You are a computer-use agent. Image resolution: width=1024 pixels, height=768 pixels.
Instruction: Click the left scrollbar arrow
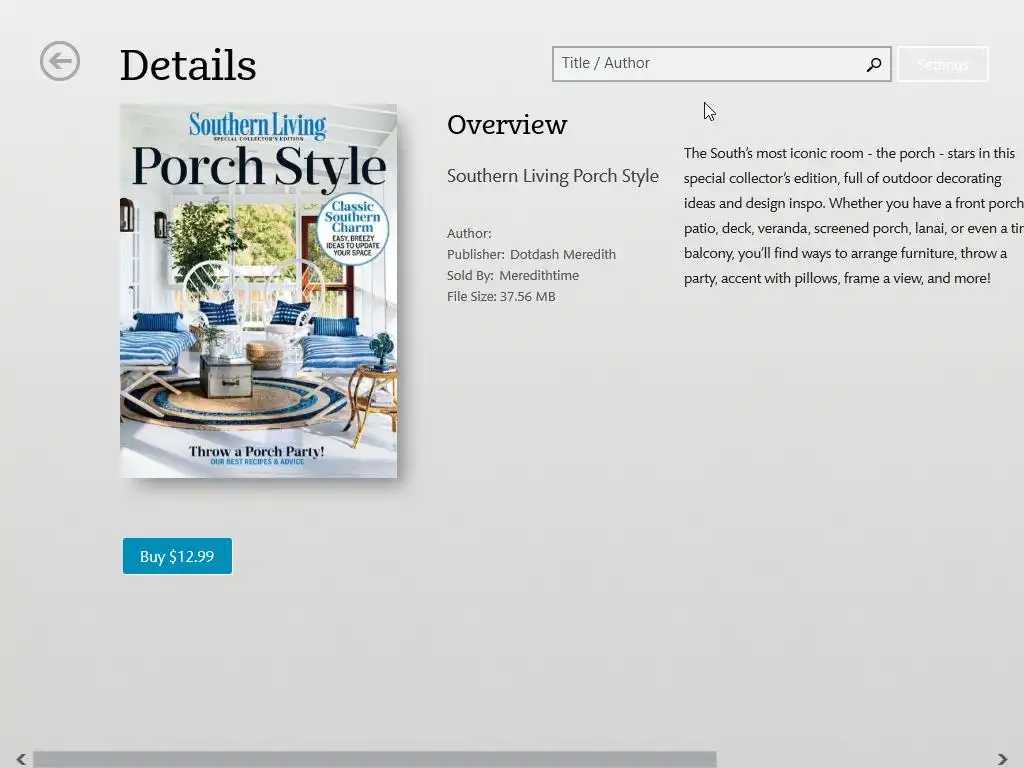[21, 759]
